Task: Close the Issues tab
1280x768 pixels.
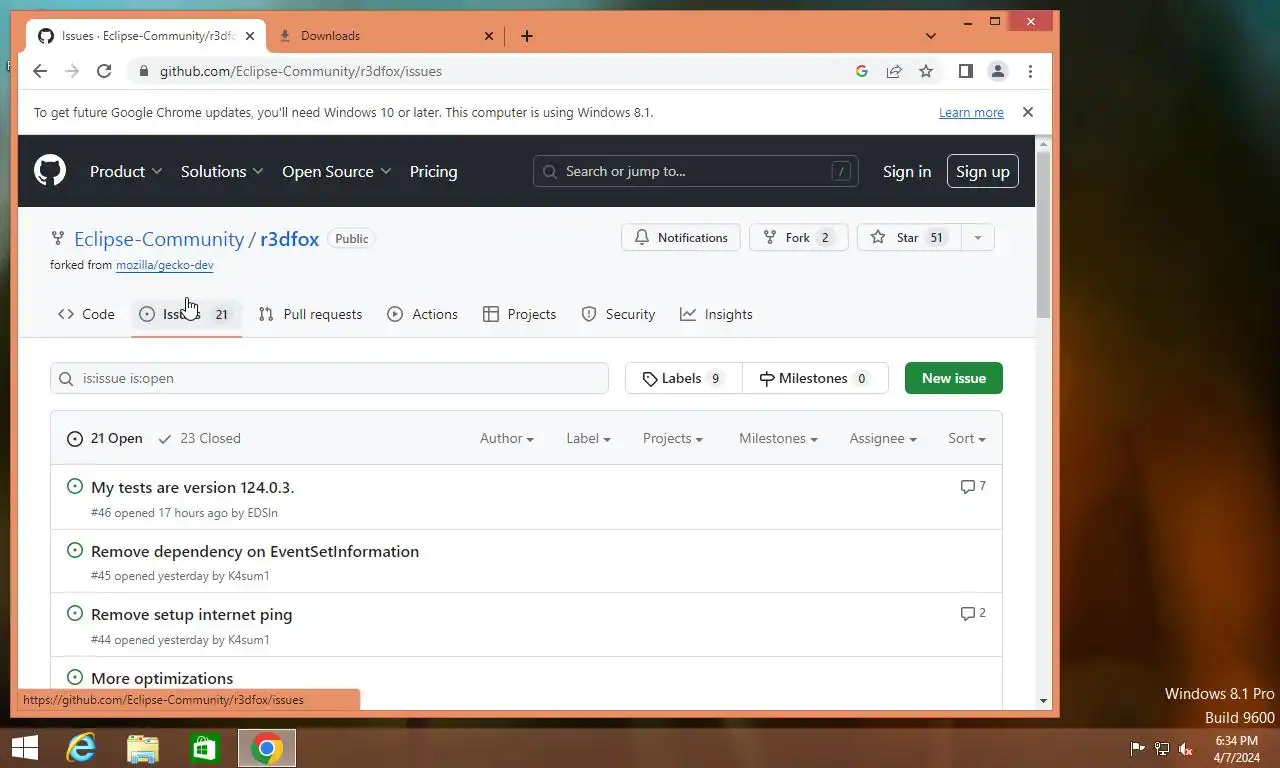Action: click(x=250, y=36)
